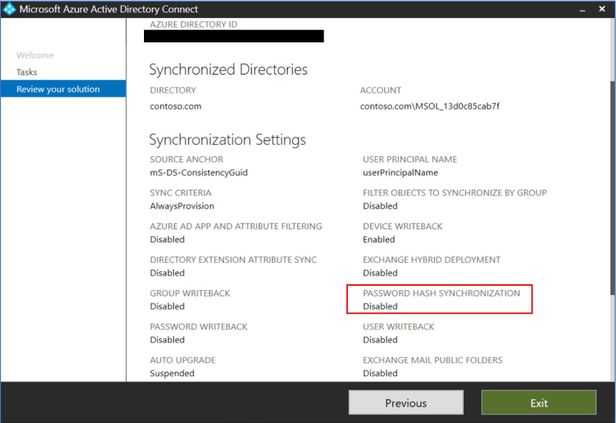
Task: Click the userPrincipalName value
Action: (x=400, y=172)
